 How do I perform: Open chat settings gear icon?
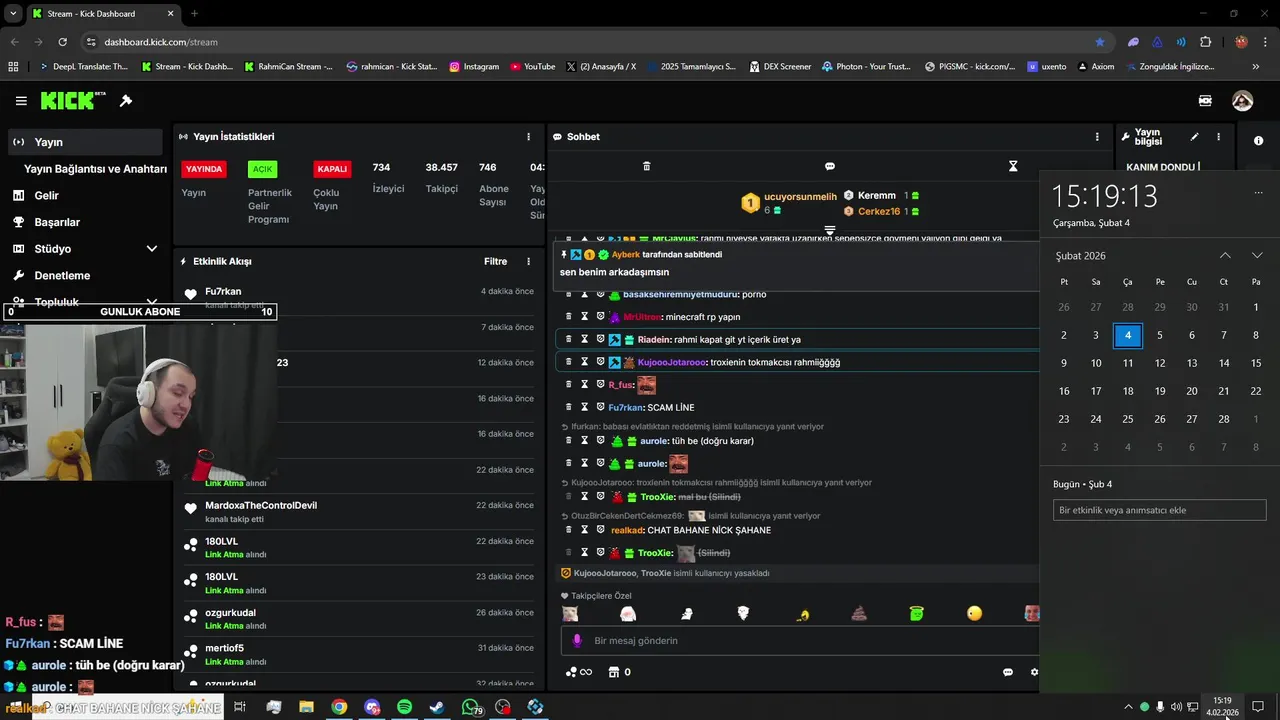(1035, 672)
